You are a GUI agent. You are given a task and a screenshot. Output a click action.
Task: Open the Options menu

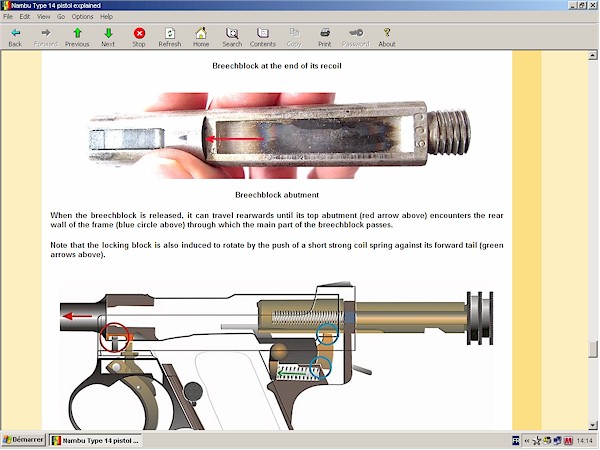click(82, 16)
